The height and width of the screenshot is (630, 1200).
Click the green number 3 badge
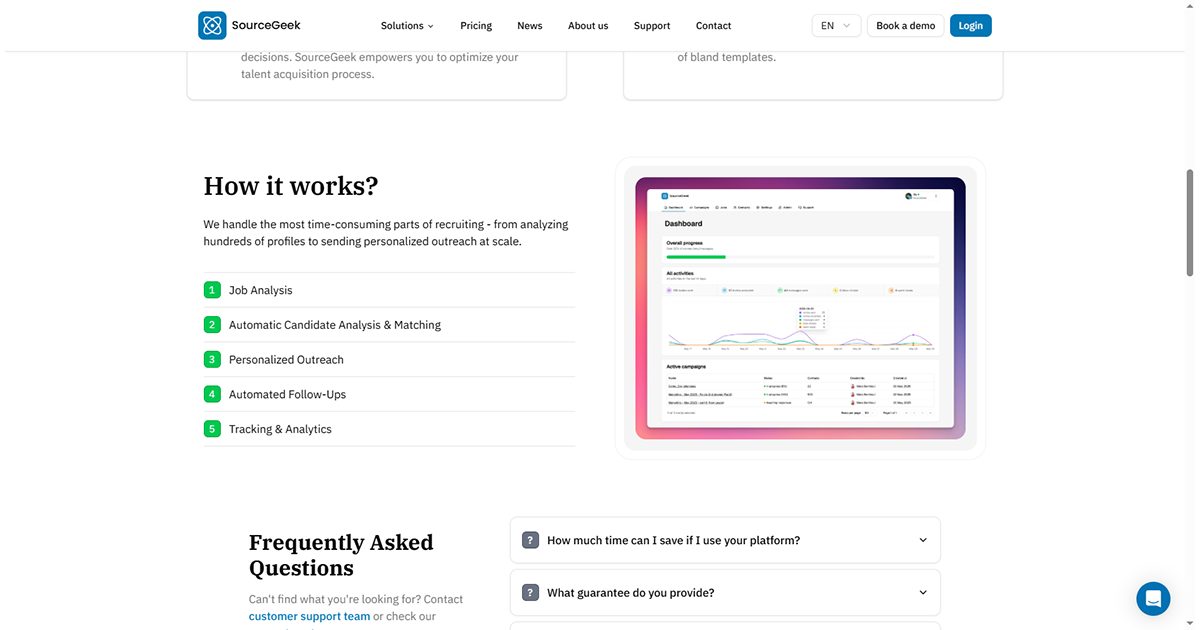click(212, 359)
